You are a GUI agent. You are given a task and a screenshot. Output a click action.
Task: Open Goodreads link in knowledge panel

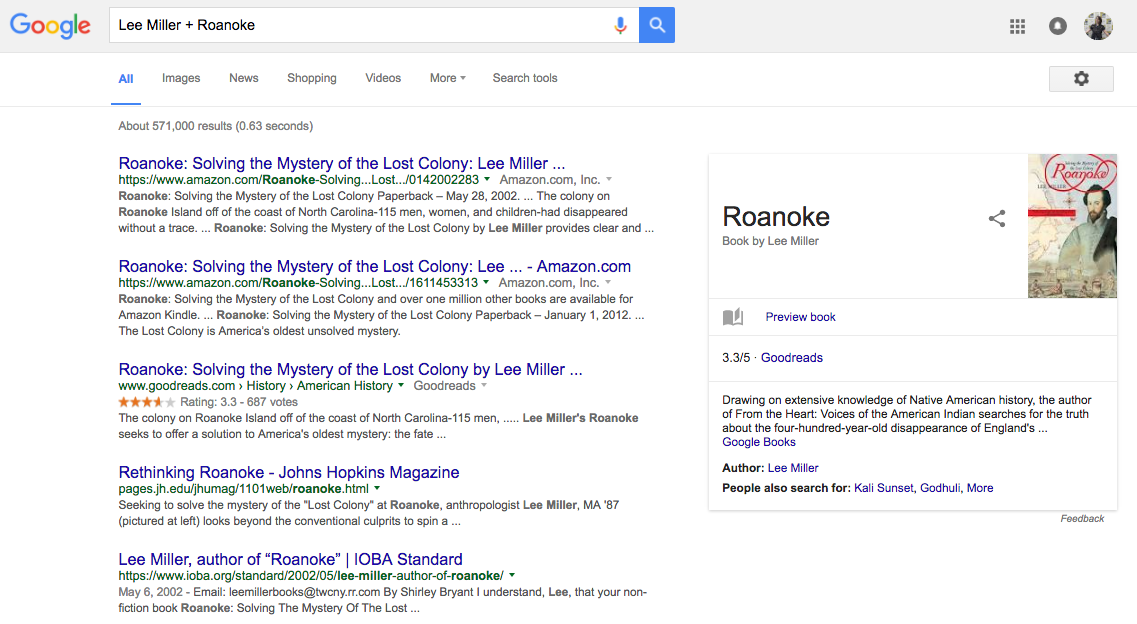(x=792, y=357)
